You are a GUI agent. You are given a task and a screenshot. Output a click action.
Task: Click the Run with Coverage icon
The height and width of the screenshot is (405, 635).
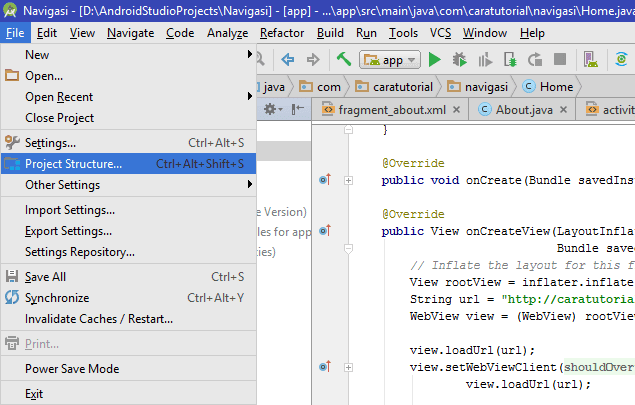click(485, 60)
